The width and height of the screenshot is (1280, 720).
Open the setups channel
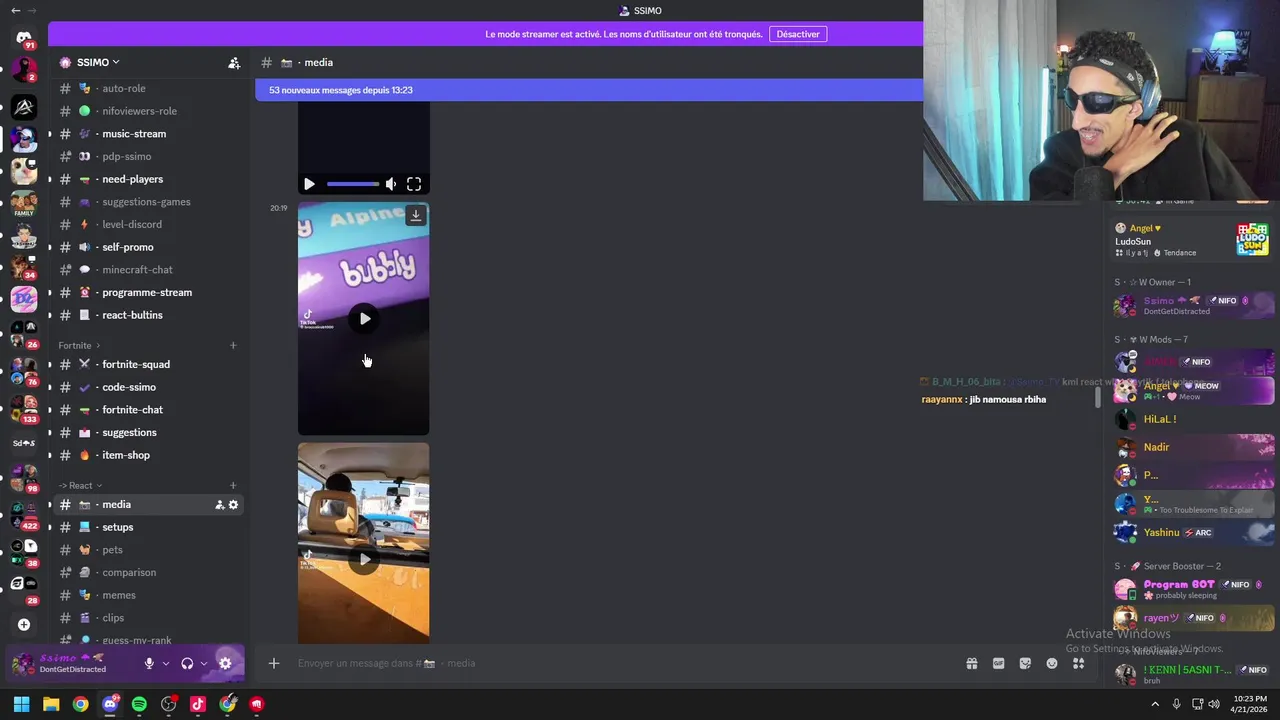[117, 527]
